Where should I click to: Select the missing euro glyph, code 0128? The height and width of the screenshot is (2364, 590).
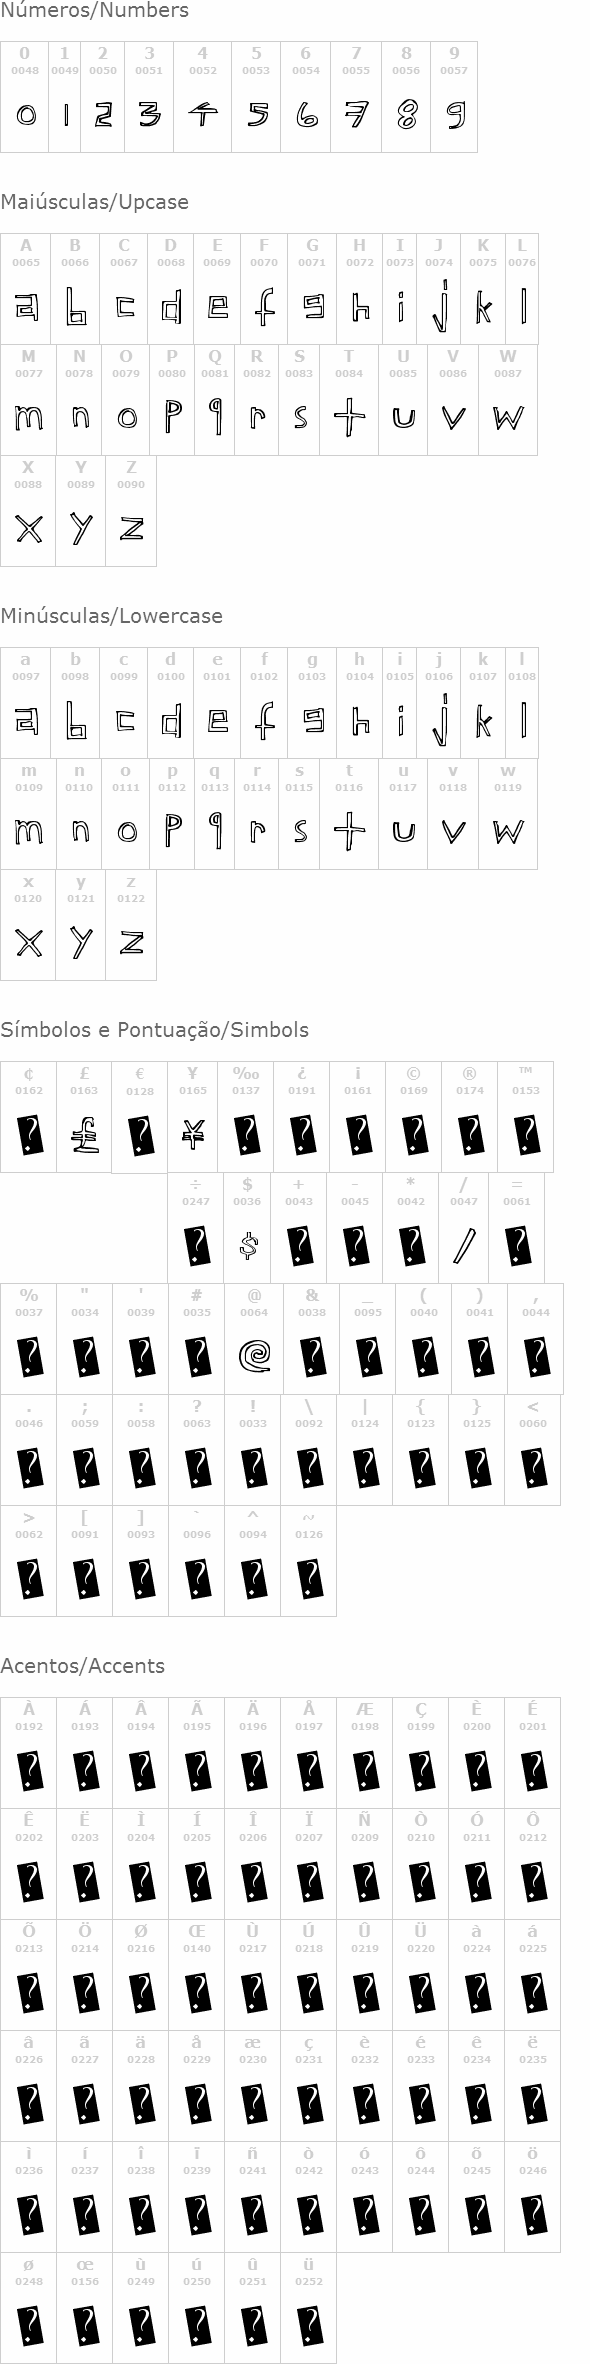click(x=140, y=1118)
